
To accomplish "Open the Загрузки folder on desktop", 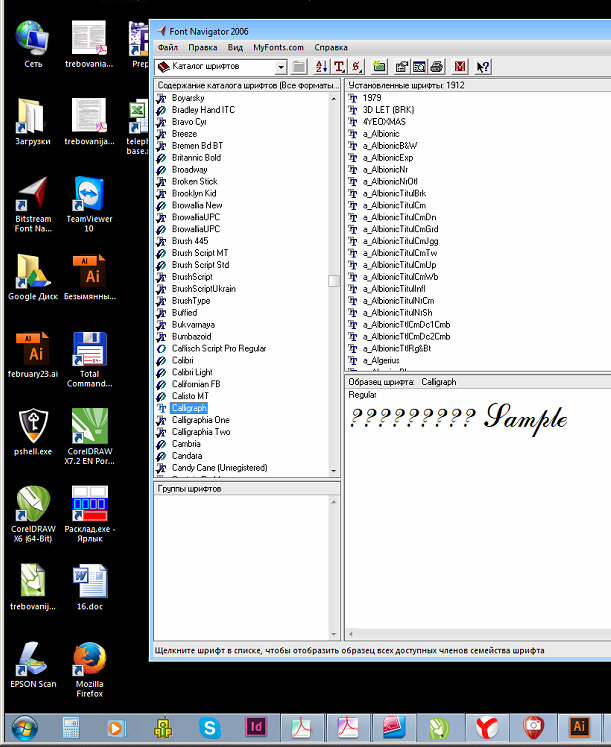I will pyautogui.click(x=33, y=122).
